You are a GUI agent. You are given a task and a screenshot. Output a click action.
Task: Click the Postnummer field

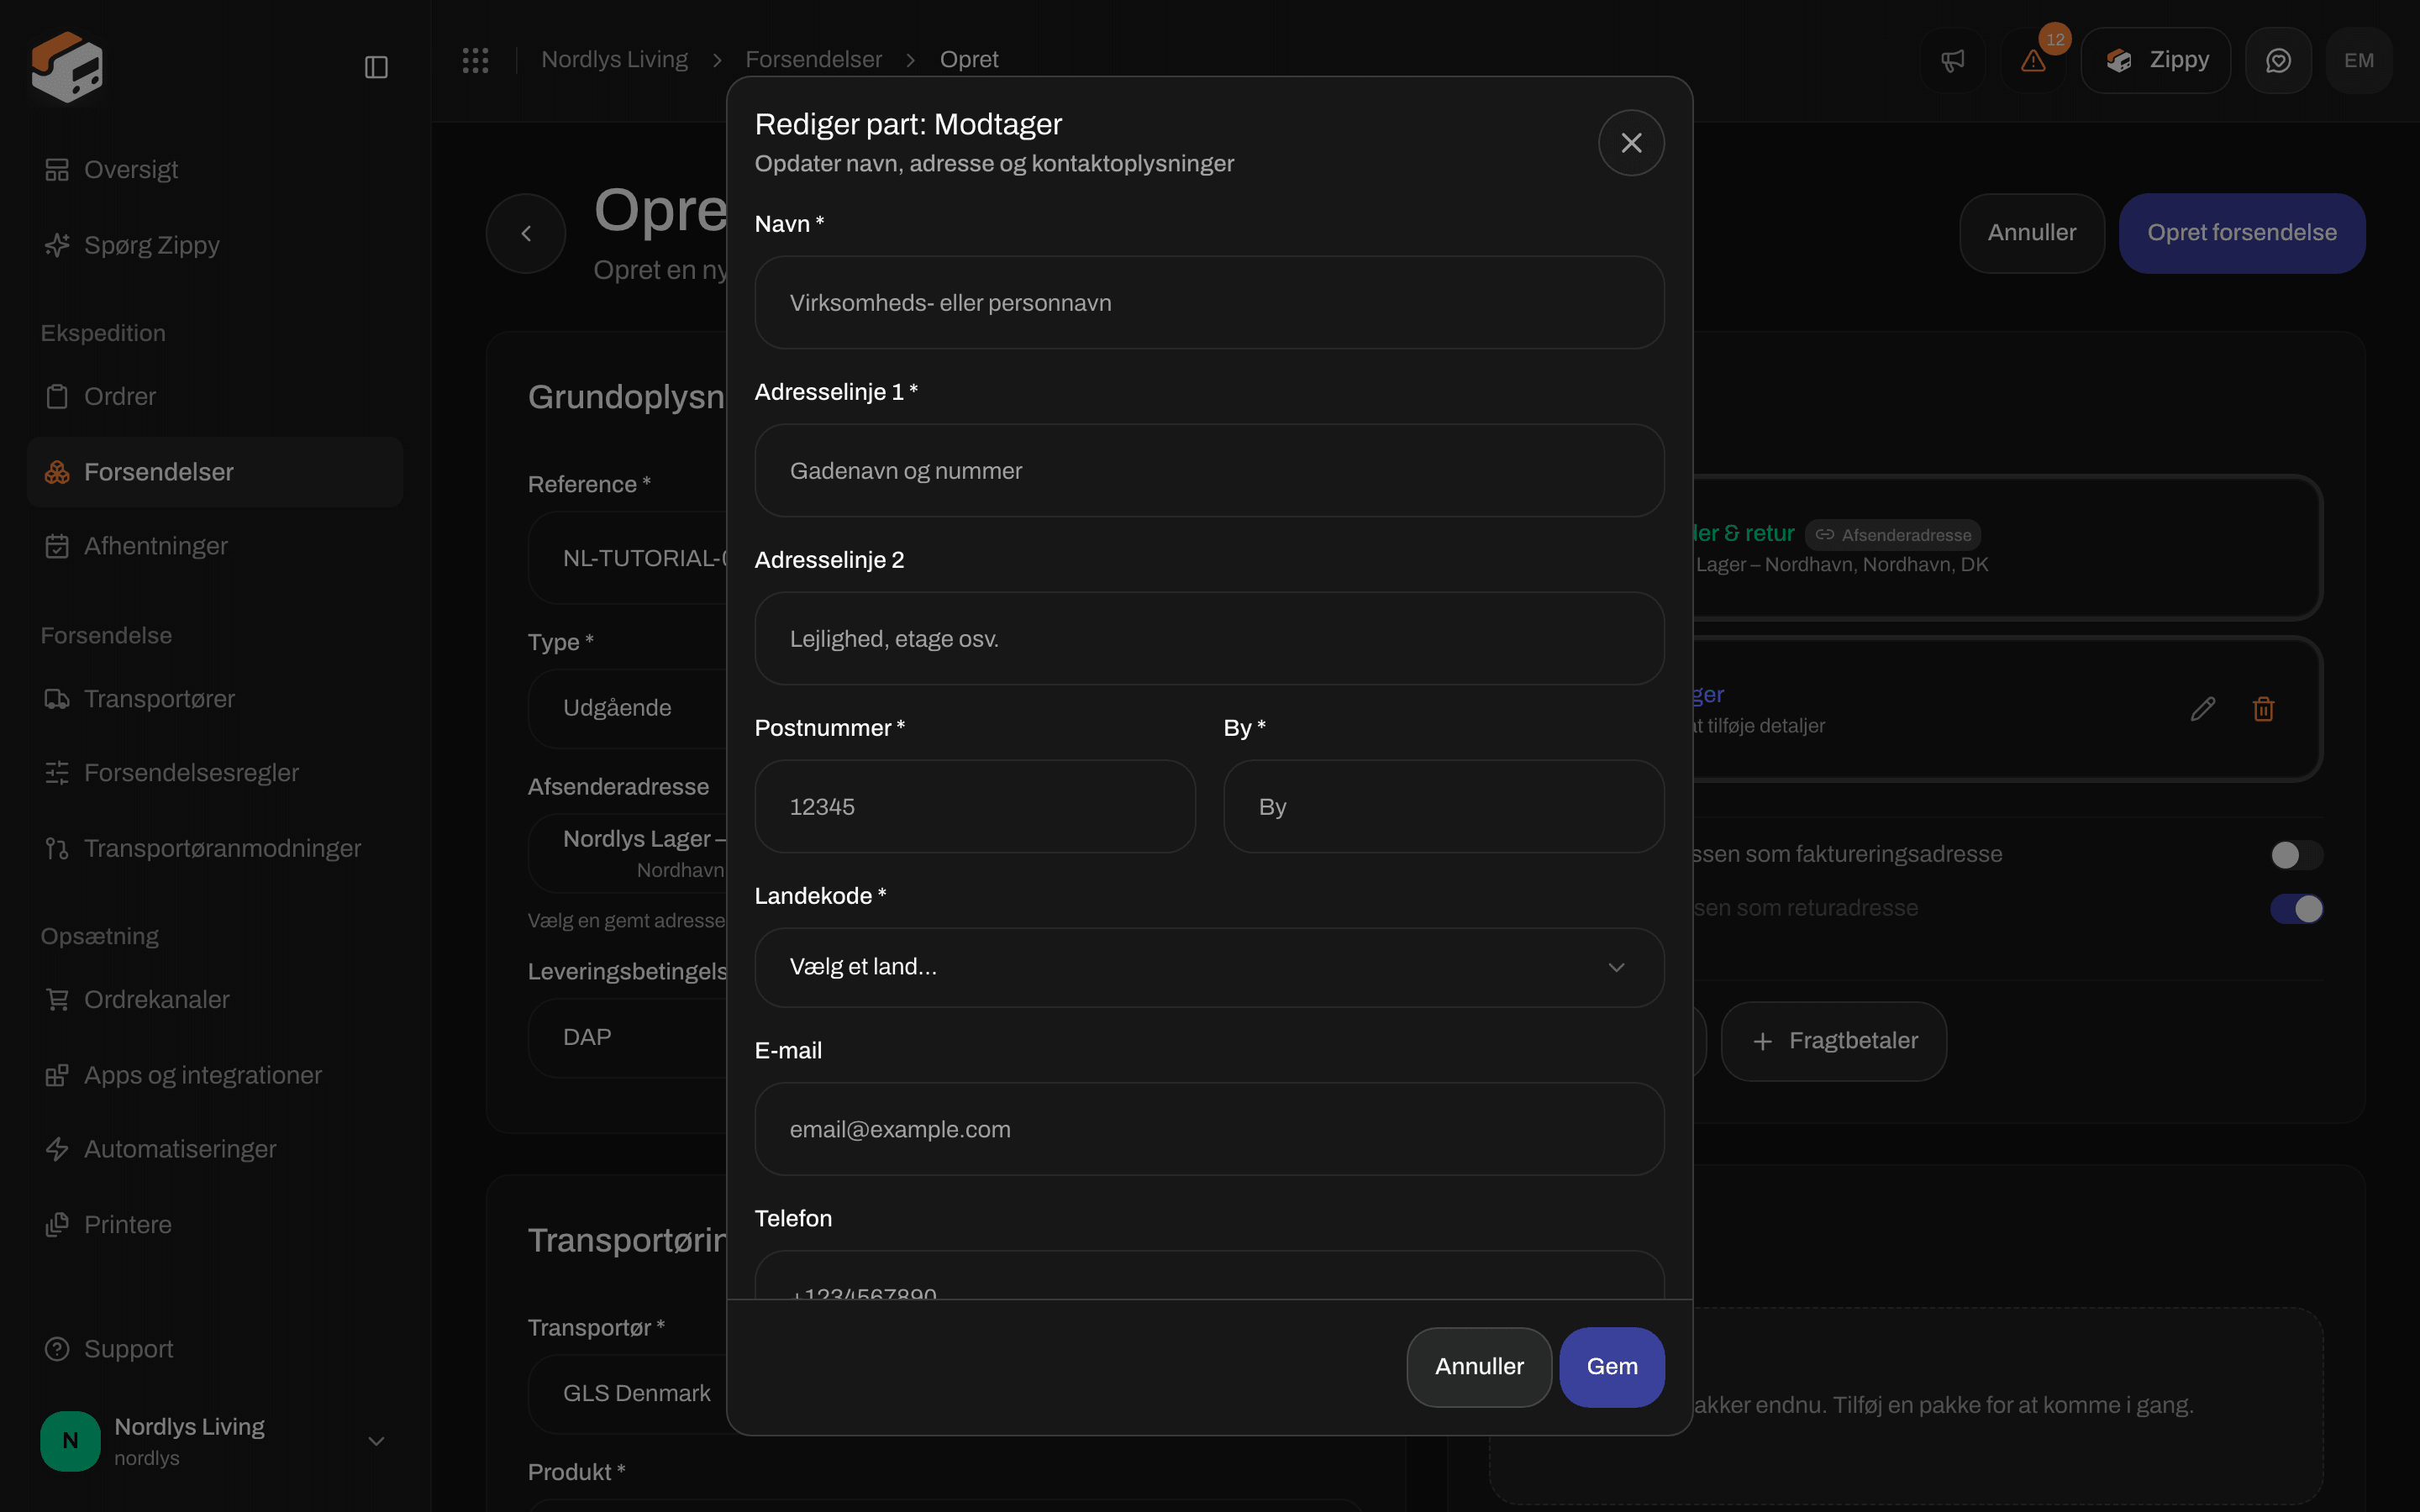pyautogui.click(x=975, y=807)
